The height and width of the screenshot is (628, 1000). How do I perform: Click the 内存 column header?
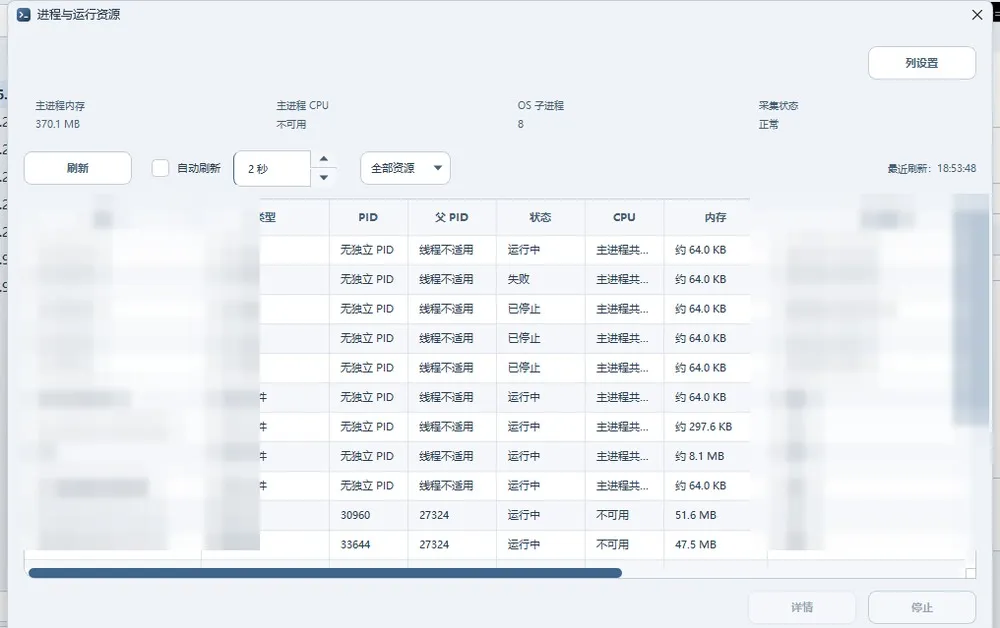coord(715,217)
